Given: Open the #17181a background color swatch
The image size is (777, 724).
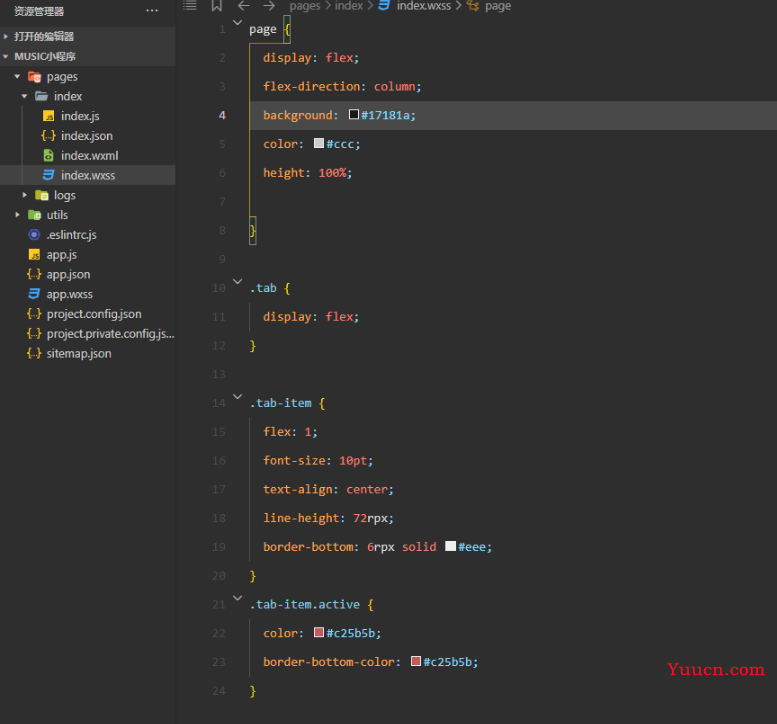Looking at the screenshot, I should (x=354, y=114).
